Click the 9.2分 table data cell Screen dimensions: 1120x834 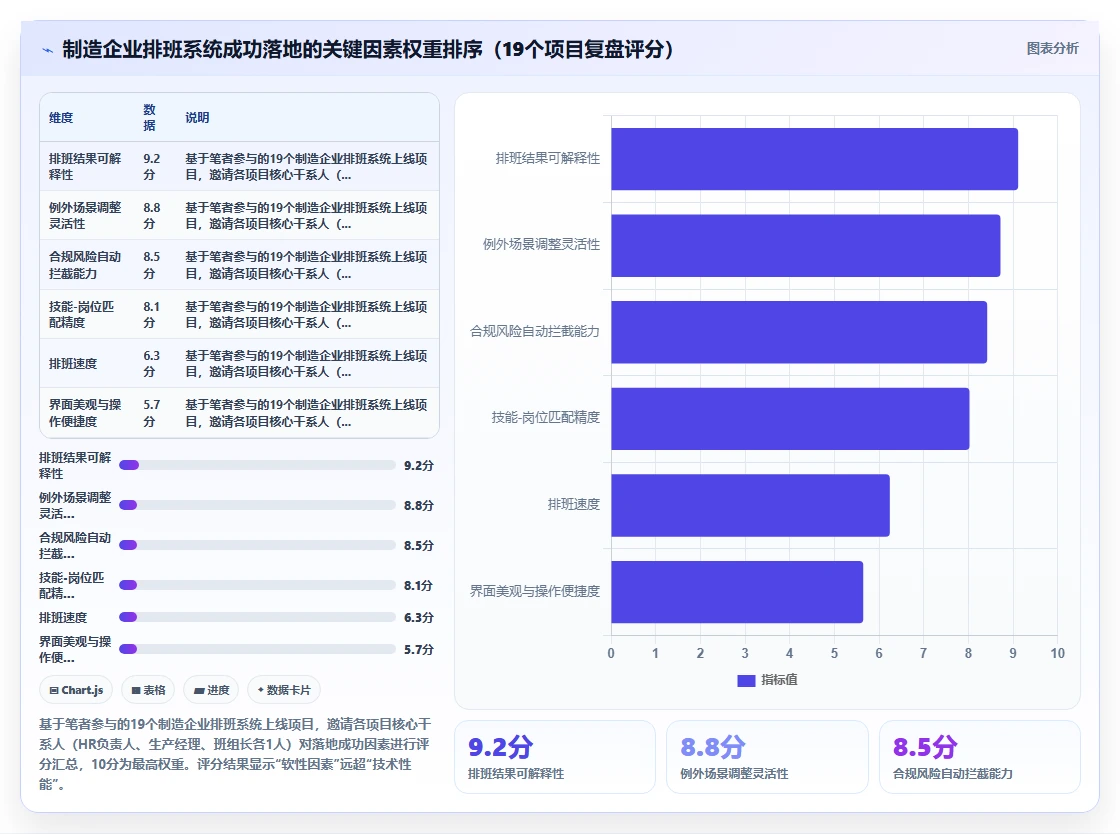point(155,166)
